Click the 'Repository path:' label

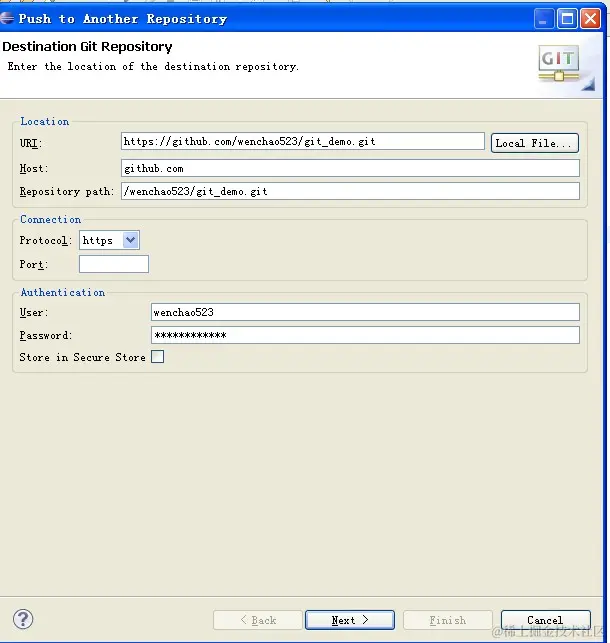tap(67, 192)
